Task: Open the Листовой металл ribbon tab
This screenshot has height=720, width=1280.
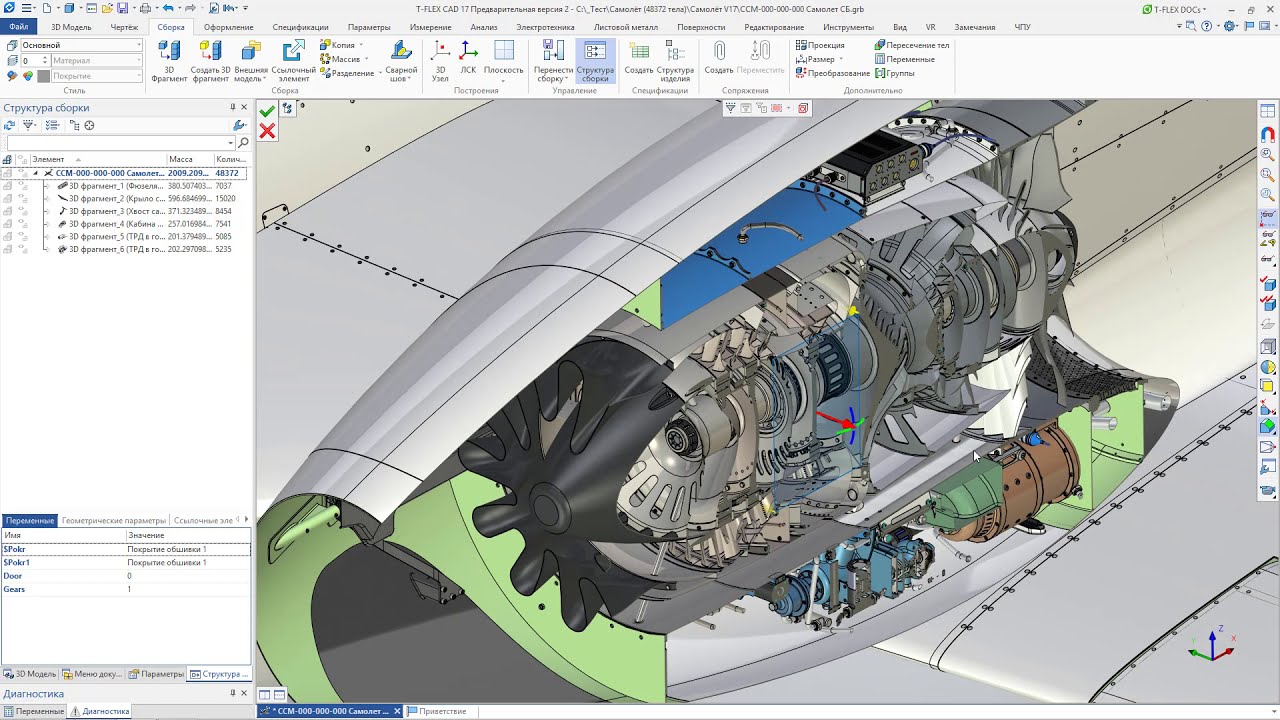Action: tap(625, 27)
